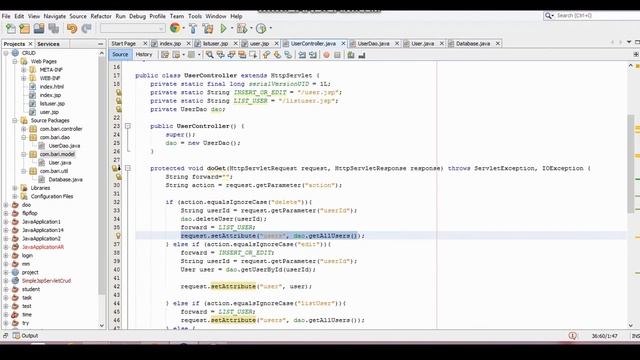Click the Undo toolbar icon

coord(72,28)
